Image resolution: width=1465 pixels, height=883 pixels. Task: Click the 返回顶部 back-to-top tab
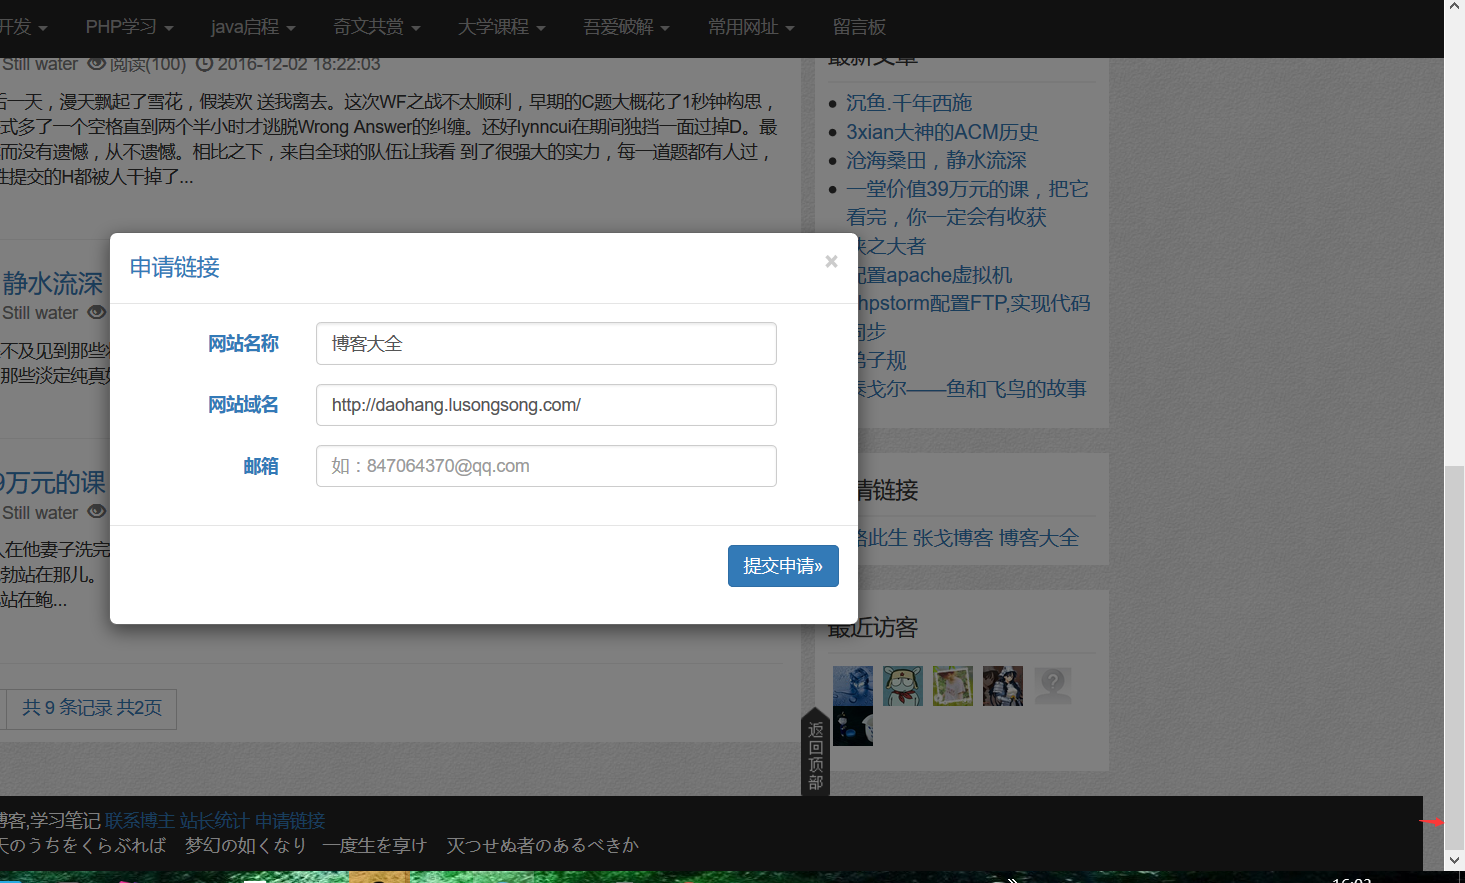click(x=813, y=750)
